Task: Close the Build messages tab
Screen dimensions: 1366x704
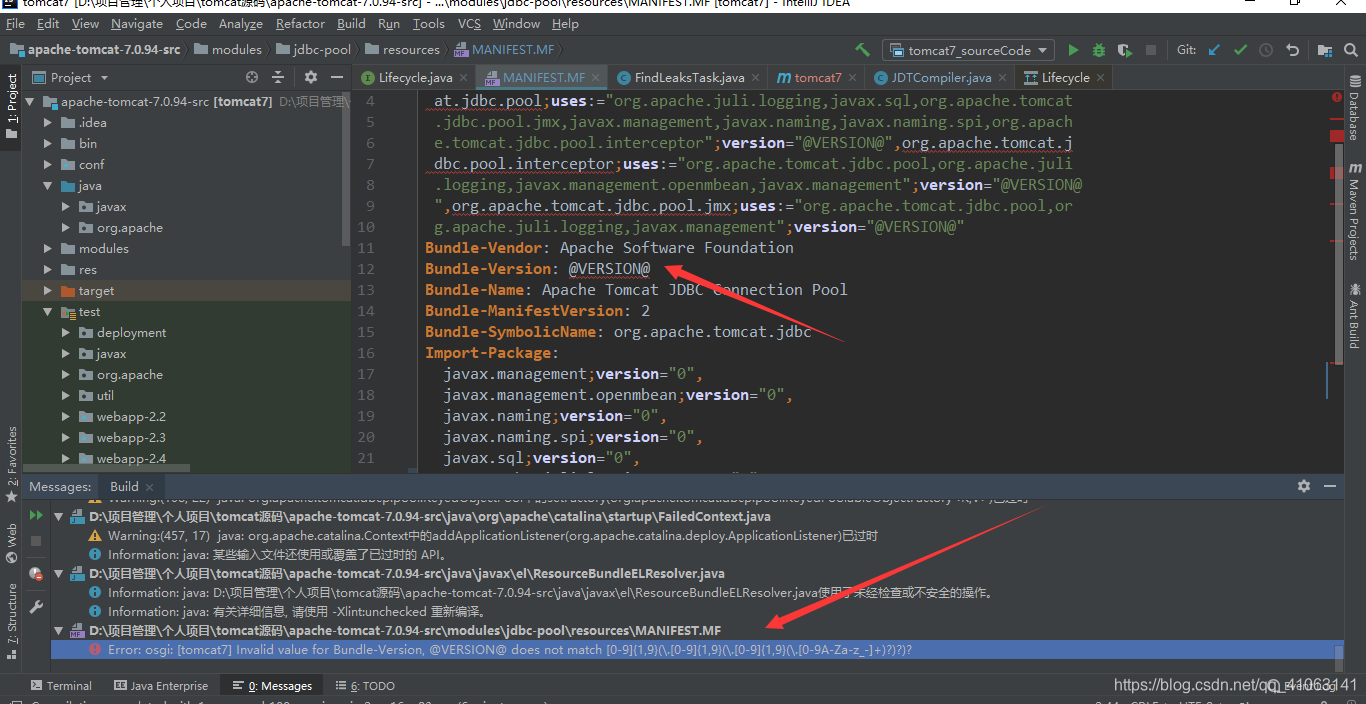Action: 152,486
